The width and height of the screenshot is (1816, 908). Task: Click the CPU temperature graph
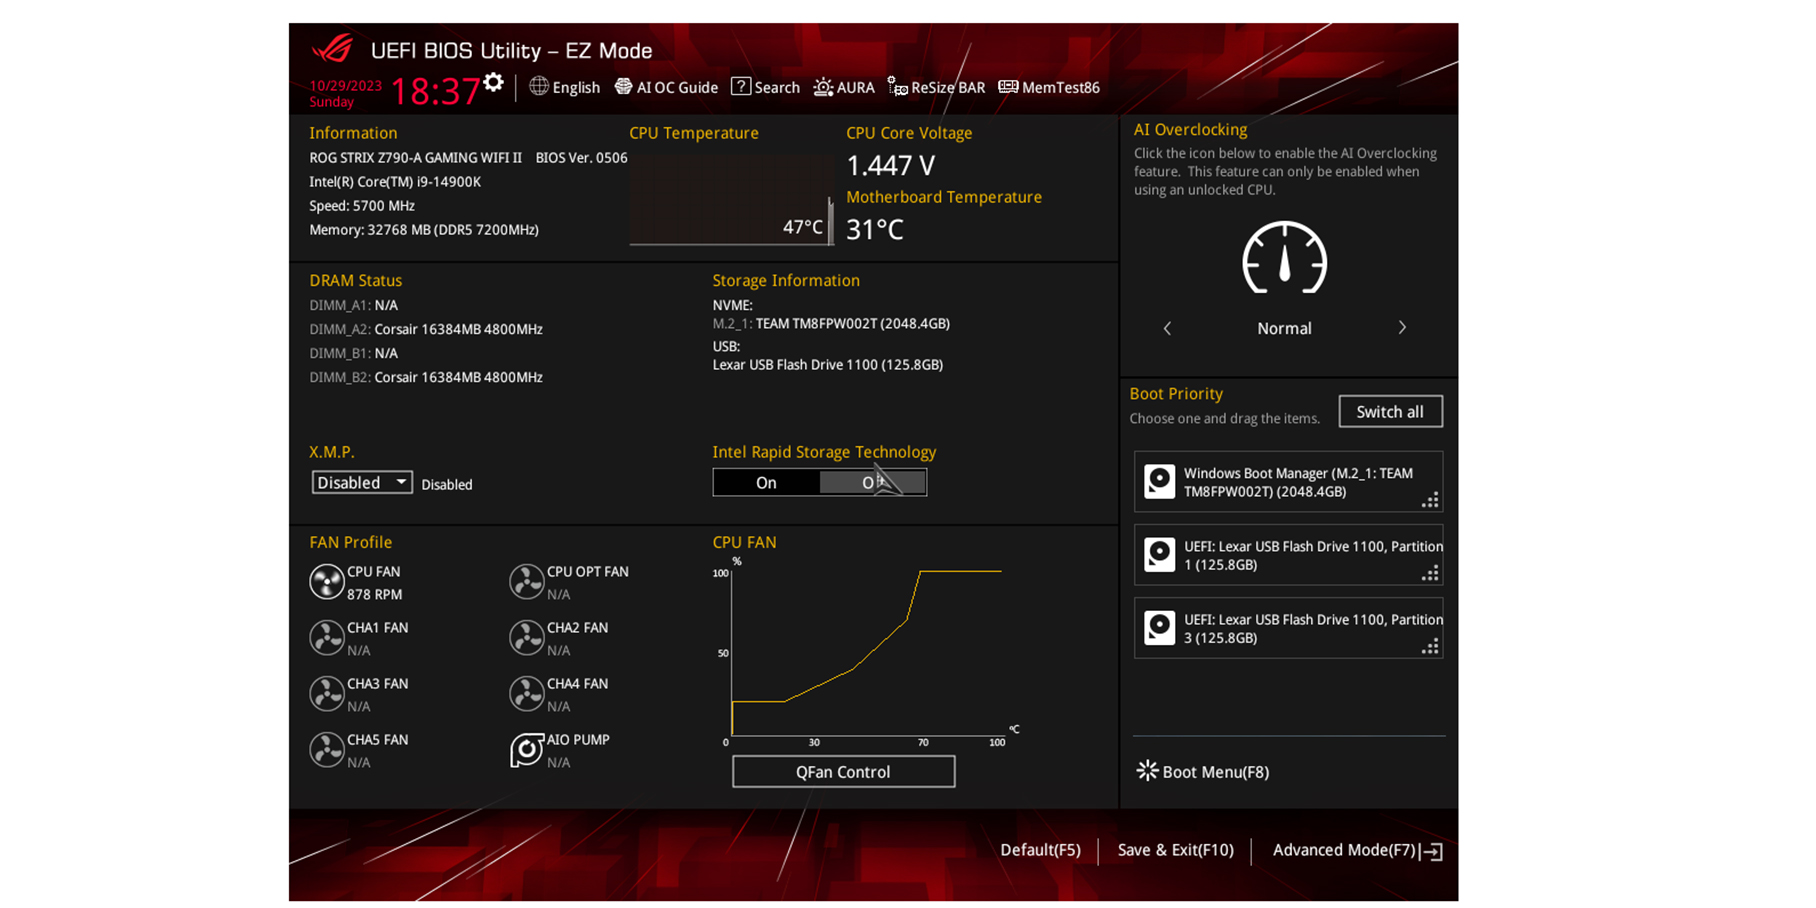tap(731, 199)
